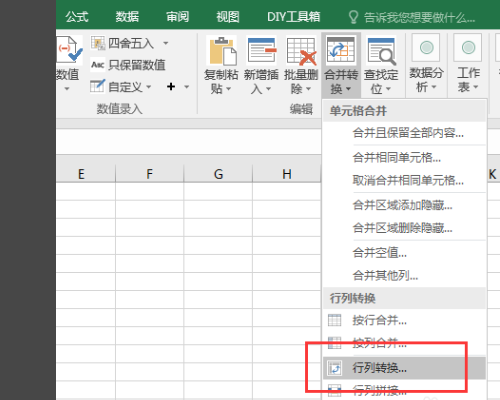
Task: Click the 数值 checkmark page icon
Action: (x=69, y=49)
